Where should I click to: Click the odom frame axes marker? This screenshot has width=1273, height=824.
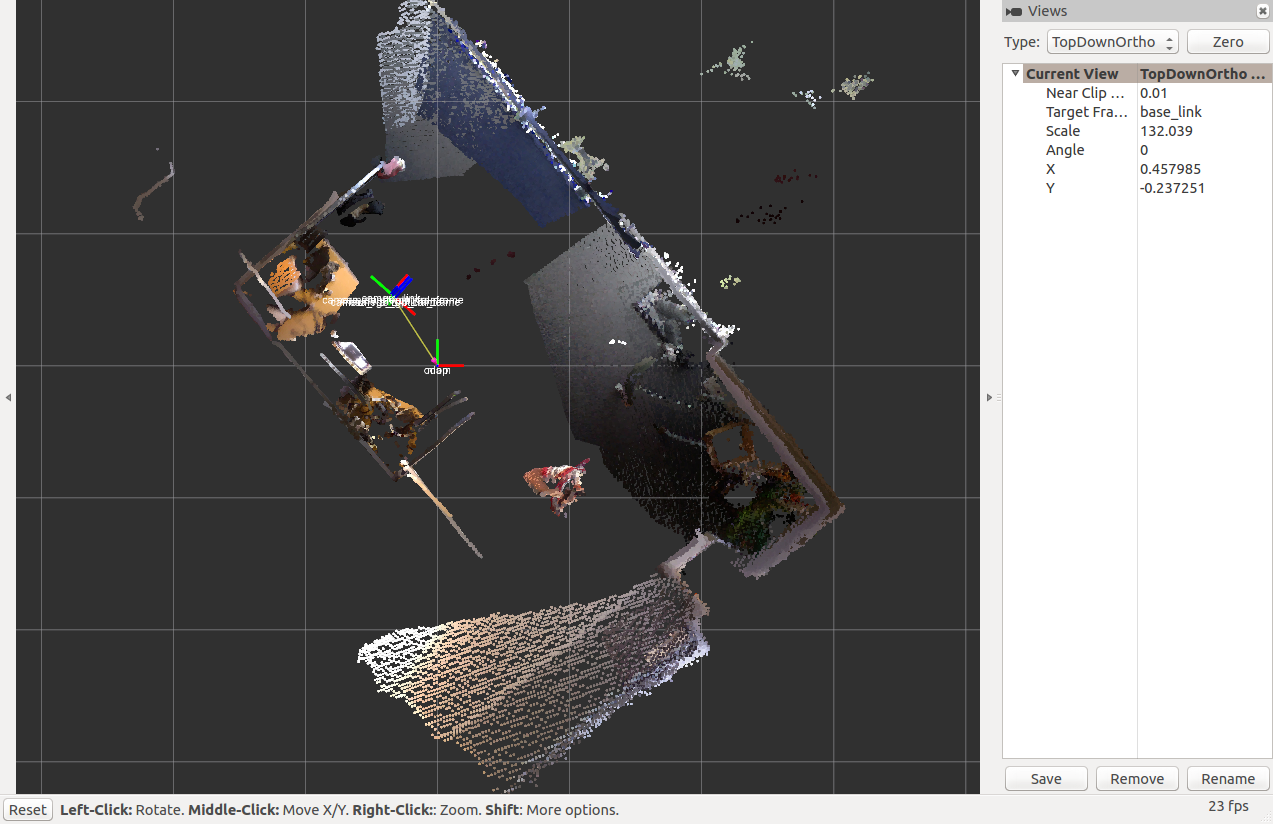click(x=438, y=363)
